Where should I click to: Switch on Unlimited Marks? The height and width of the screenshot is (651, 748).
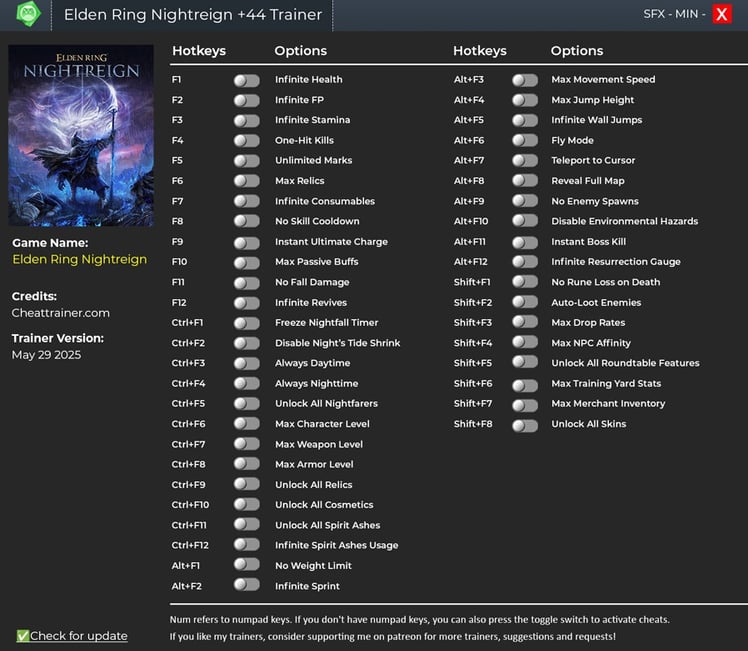(247, 161)
